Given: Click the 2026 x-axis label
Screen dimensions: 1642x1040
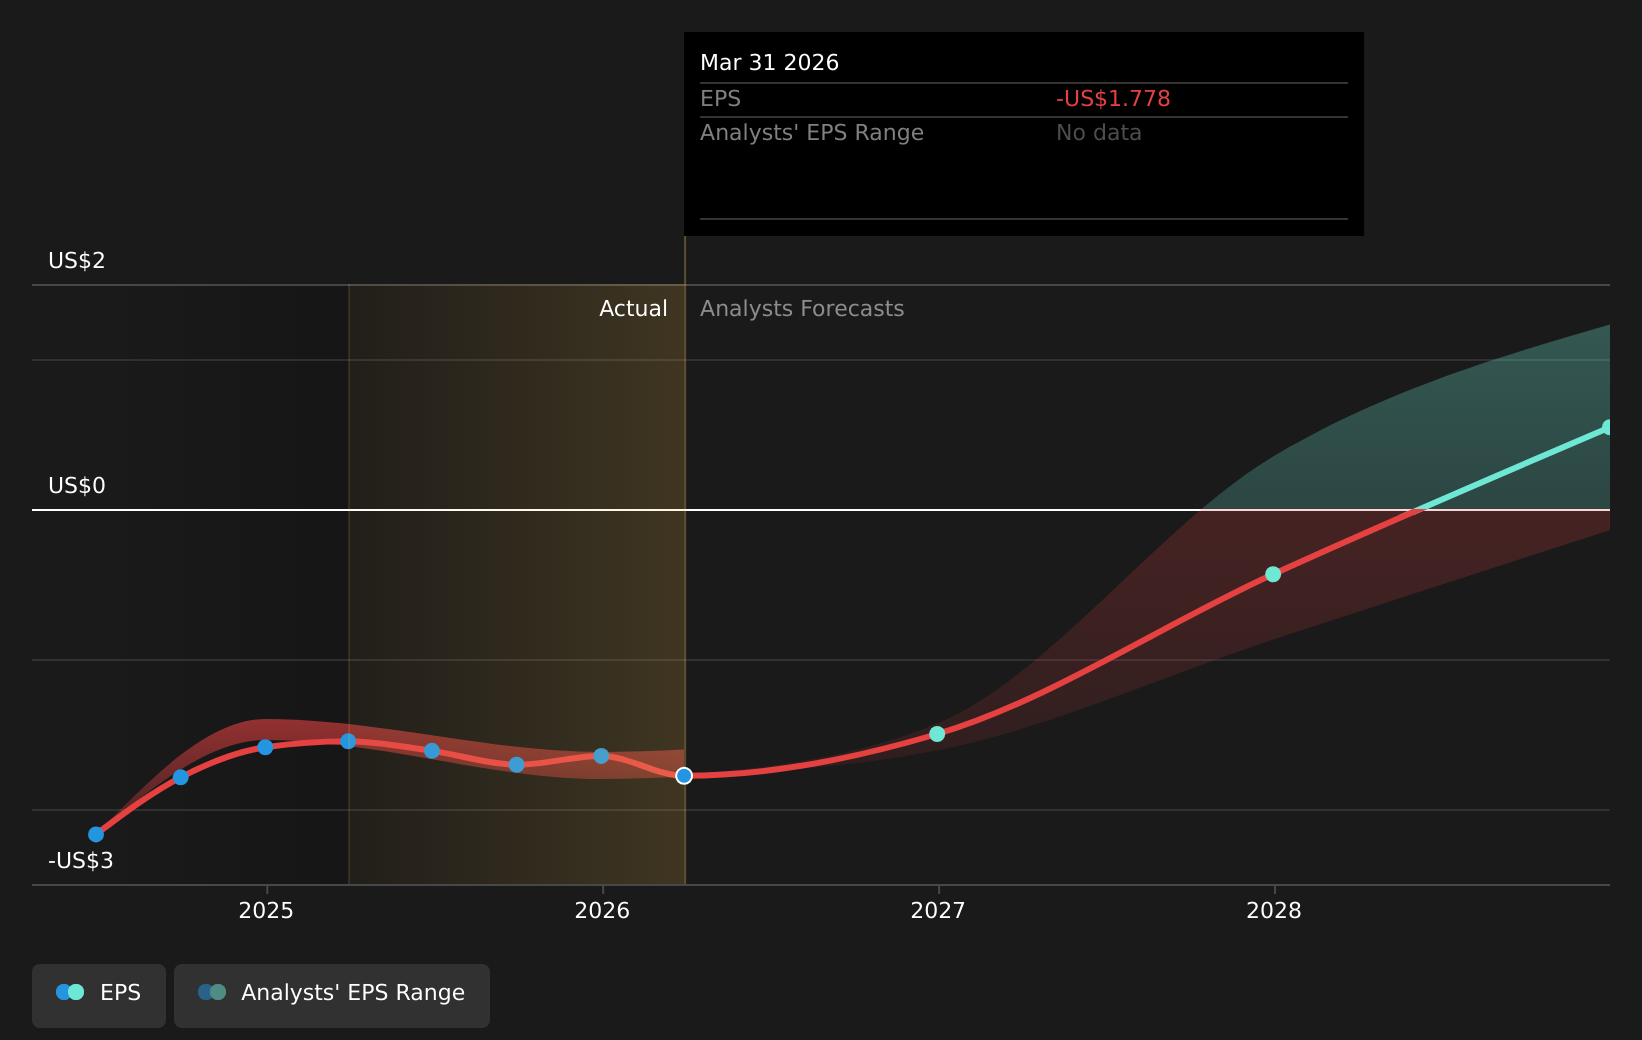Looking at the screenshot, I should pyautogui.click(x=602, y=910).
